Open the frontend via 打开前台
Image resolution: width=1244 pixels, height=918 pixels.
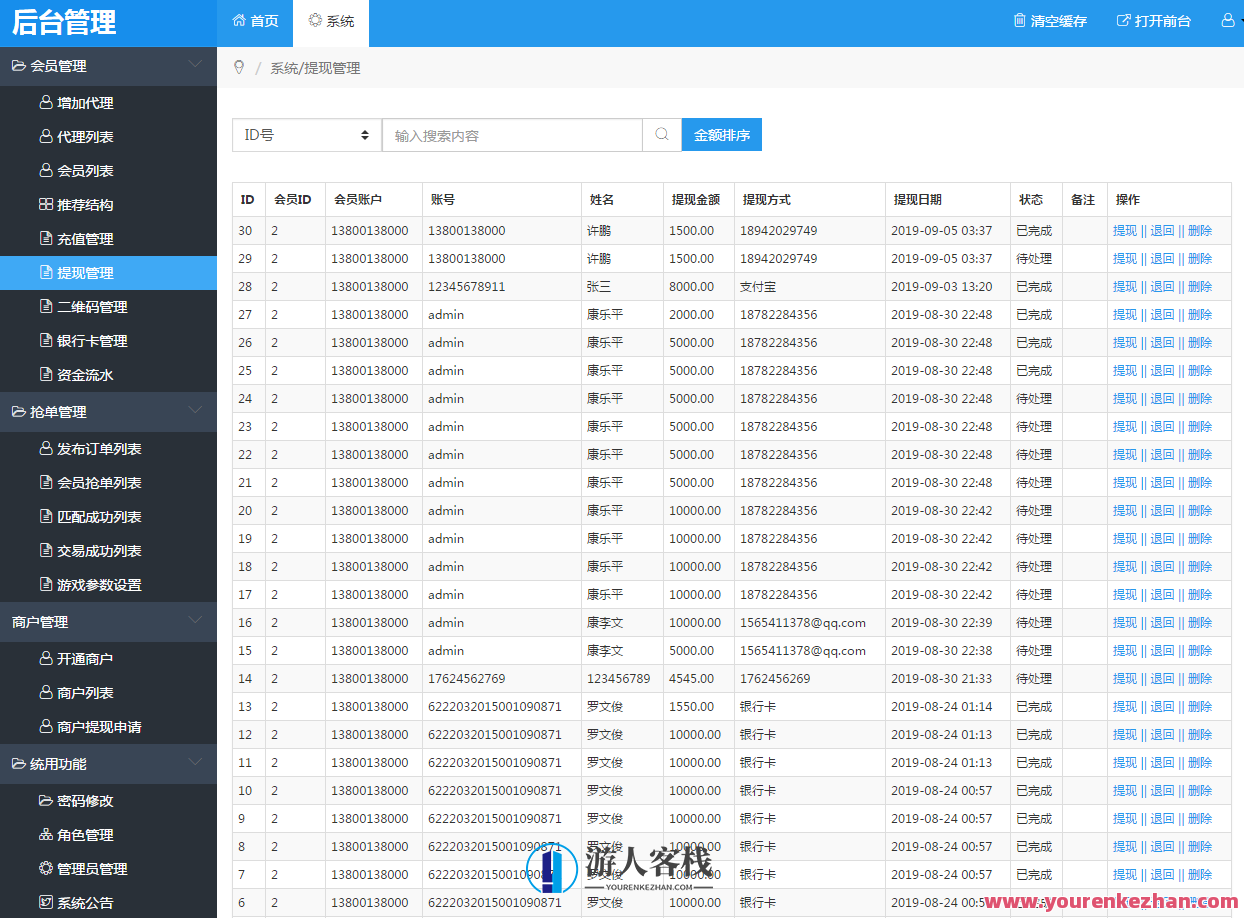tap(1153, 20)
